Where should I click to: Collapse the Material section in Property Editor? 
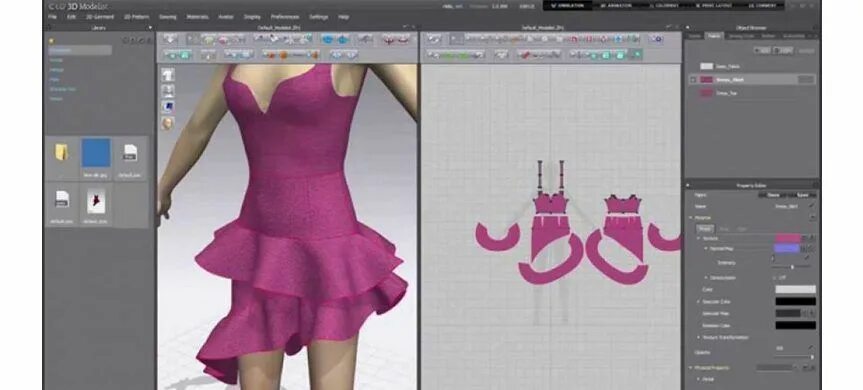pos(691,218)
